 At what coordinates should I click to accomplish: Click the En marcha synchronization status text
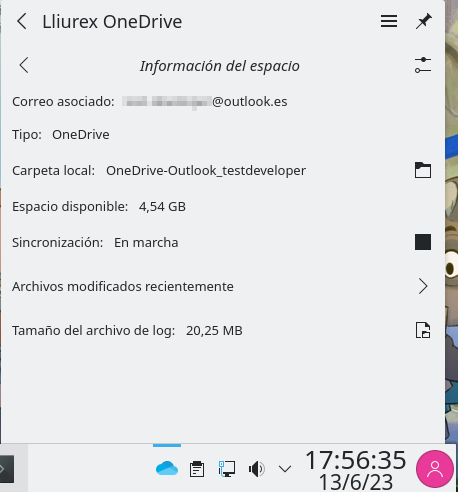[146, 242]
